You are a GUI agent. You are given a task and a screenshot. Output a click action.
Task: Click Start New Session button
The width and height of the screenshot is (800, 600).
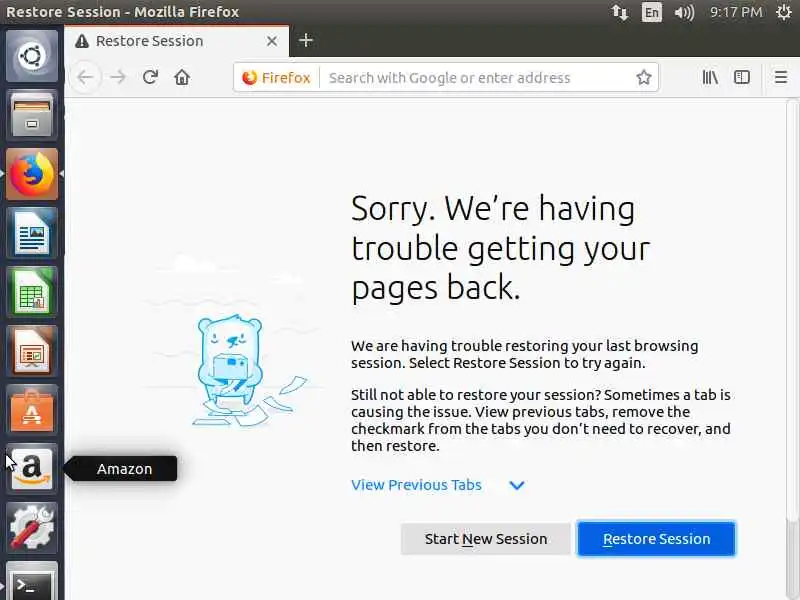486,539
